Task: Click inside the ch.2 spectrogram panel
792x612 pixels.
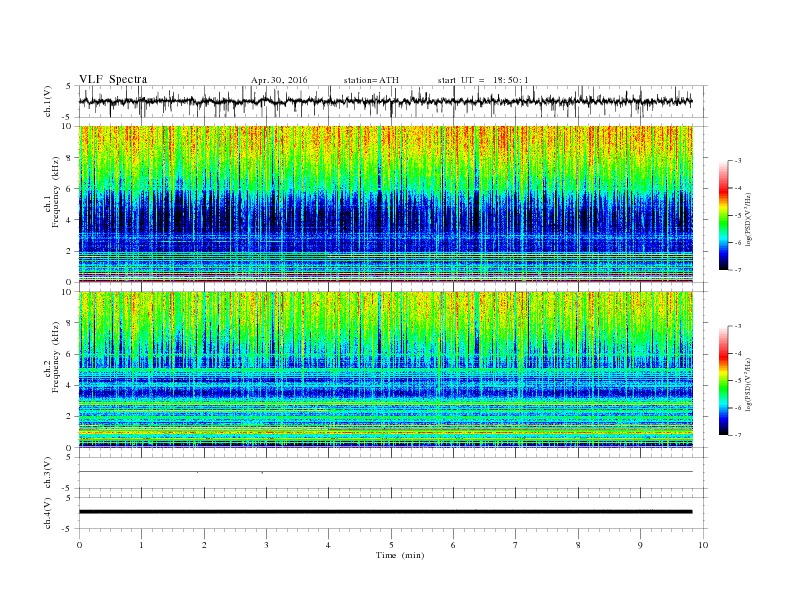Action: (385, 370)
